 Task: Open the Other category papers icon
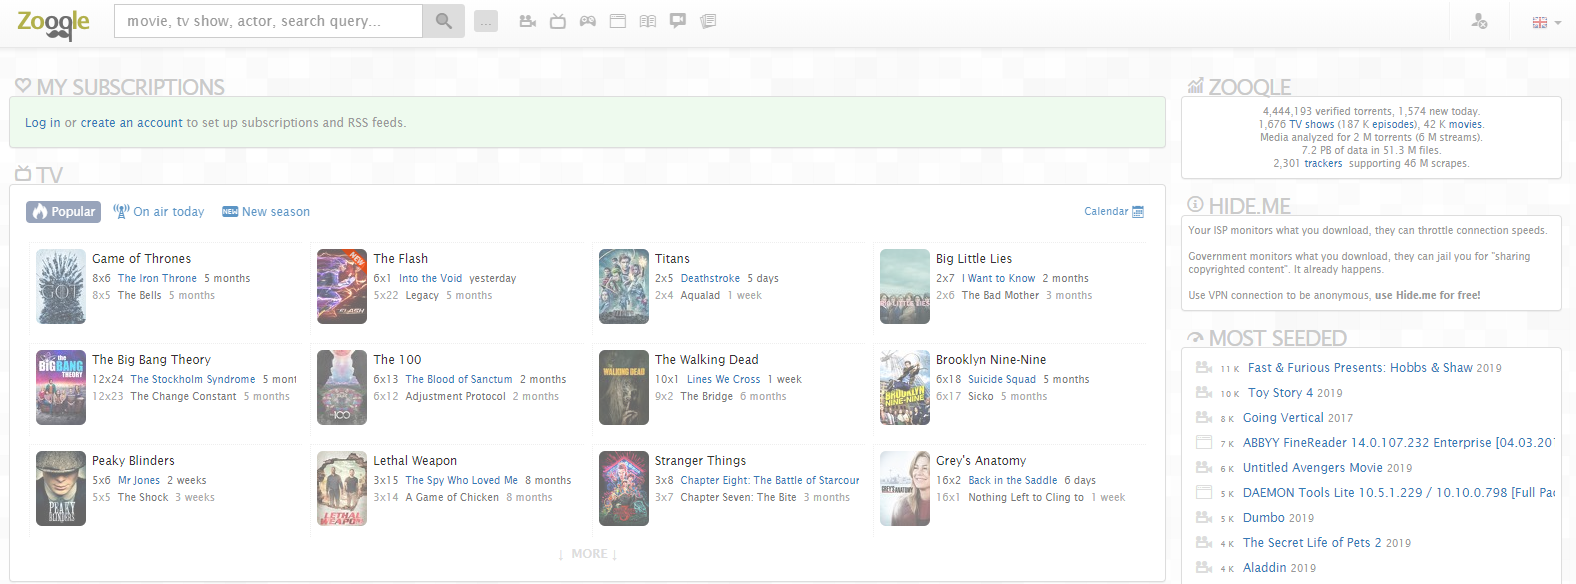[708, 21]
